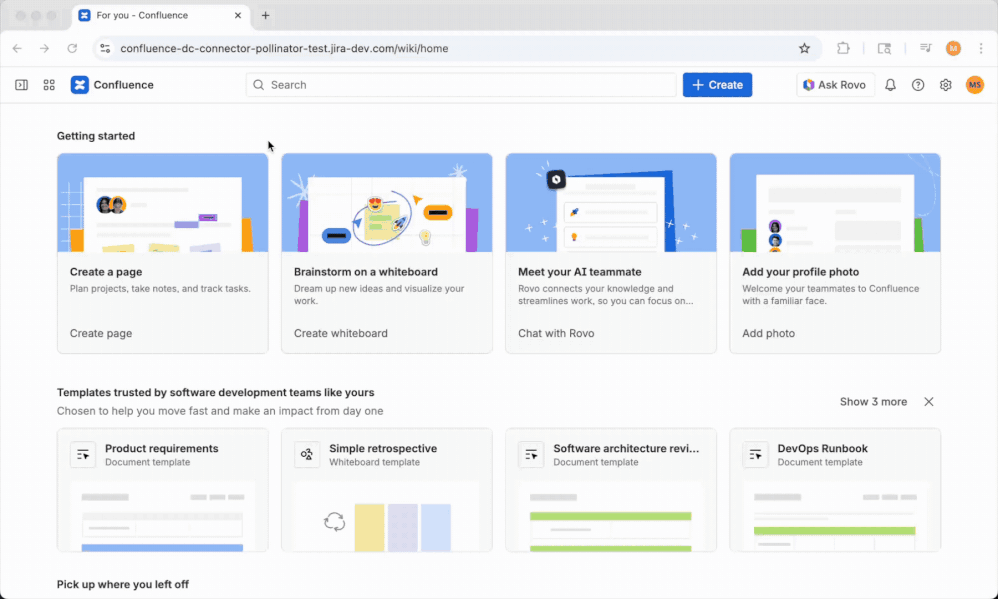Click the Product requirements template preview
The width and height of the screenshot is (998, 599).
163,516
